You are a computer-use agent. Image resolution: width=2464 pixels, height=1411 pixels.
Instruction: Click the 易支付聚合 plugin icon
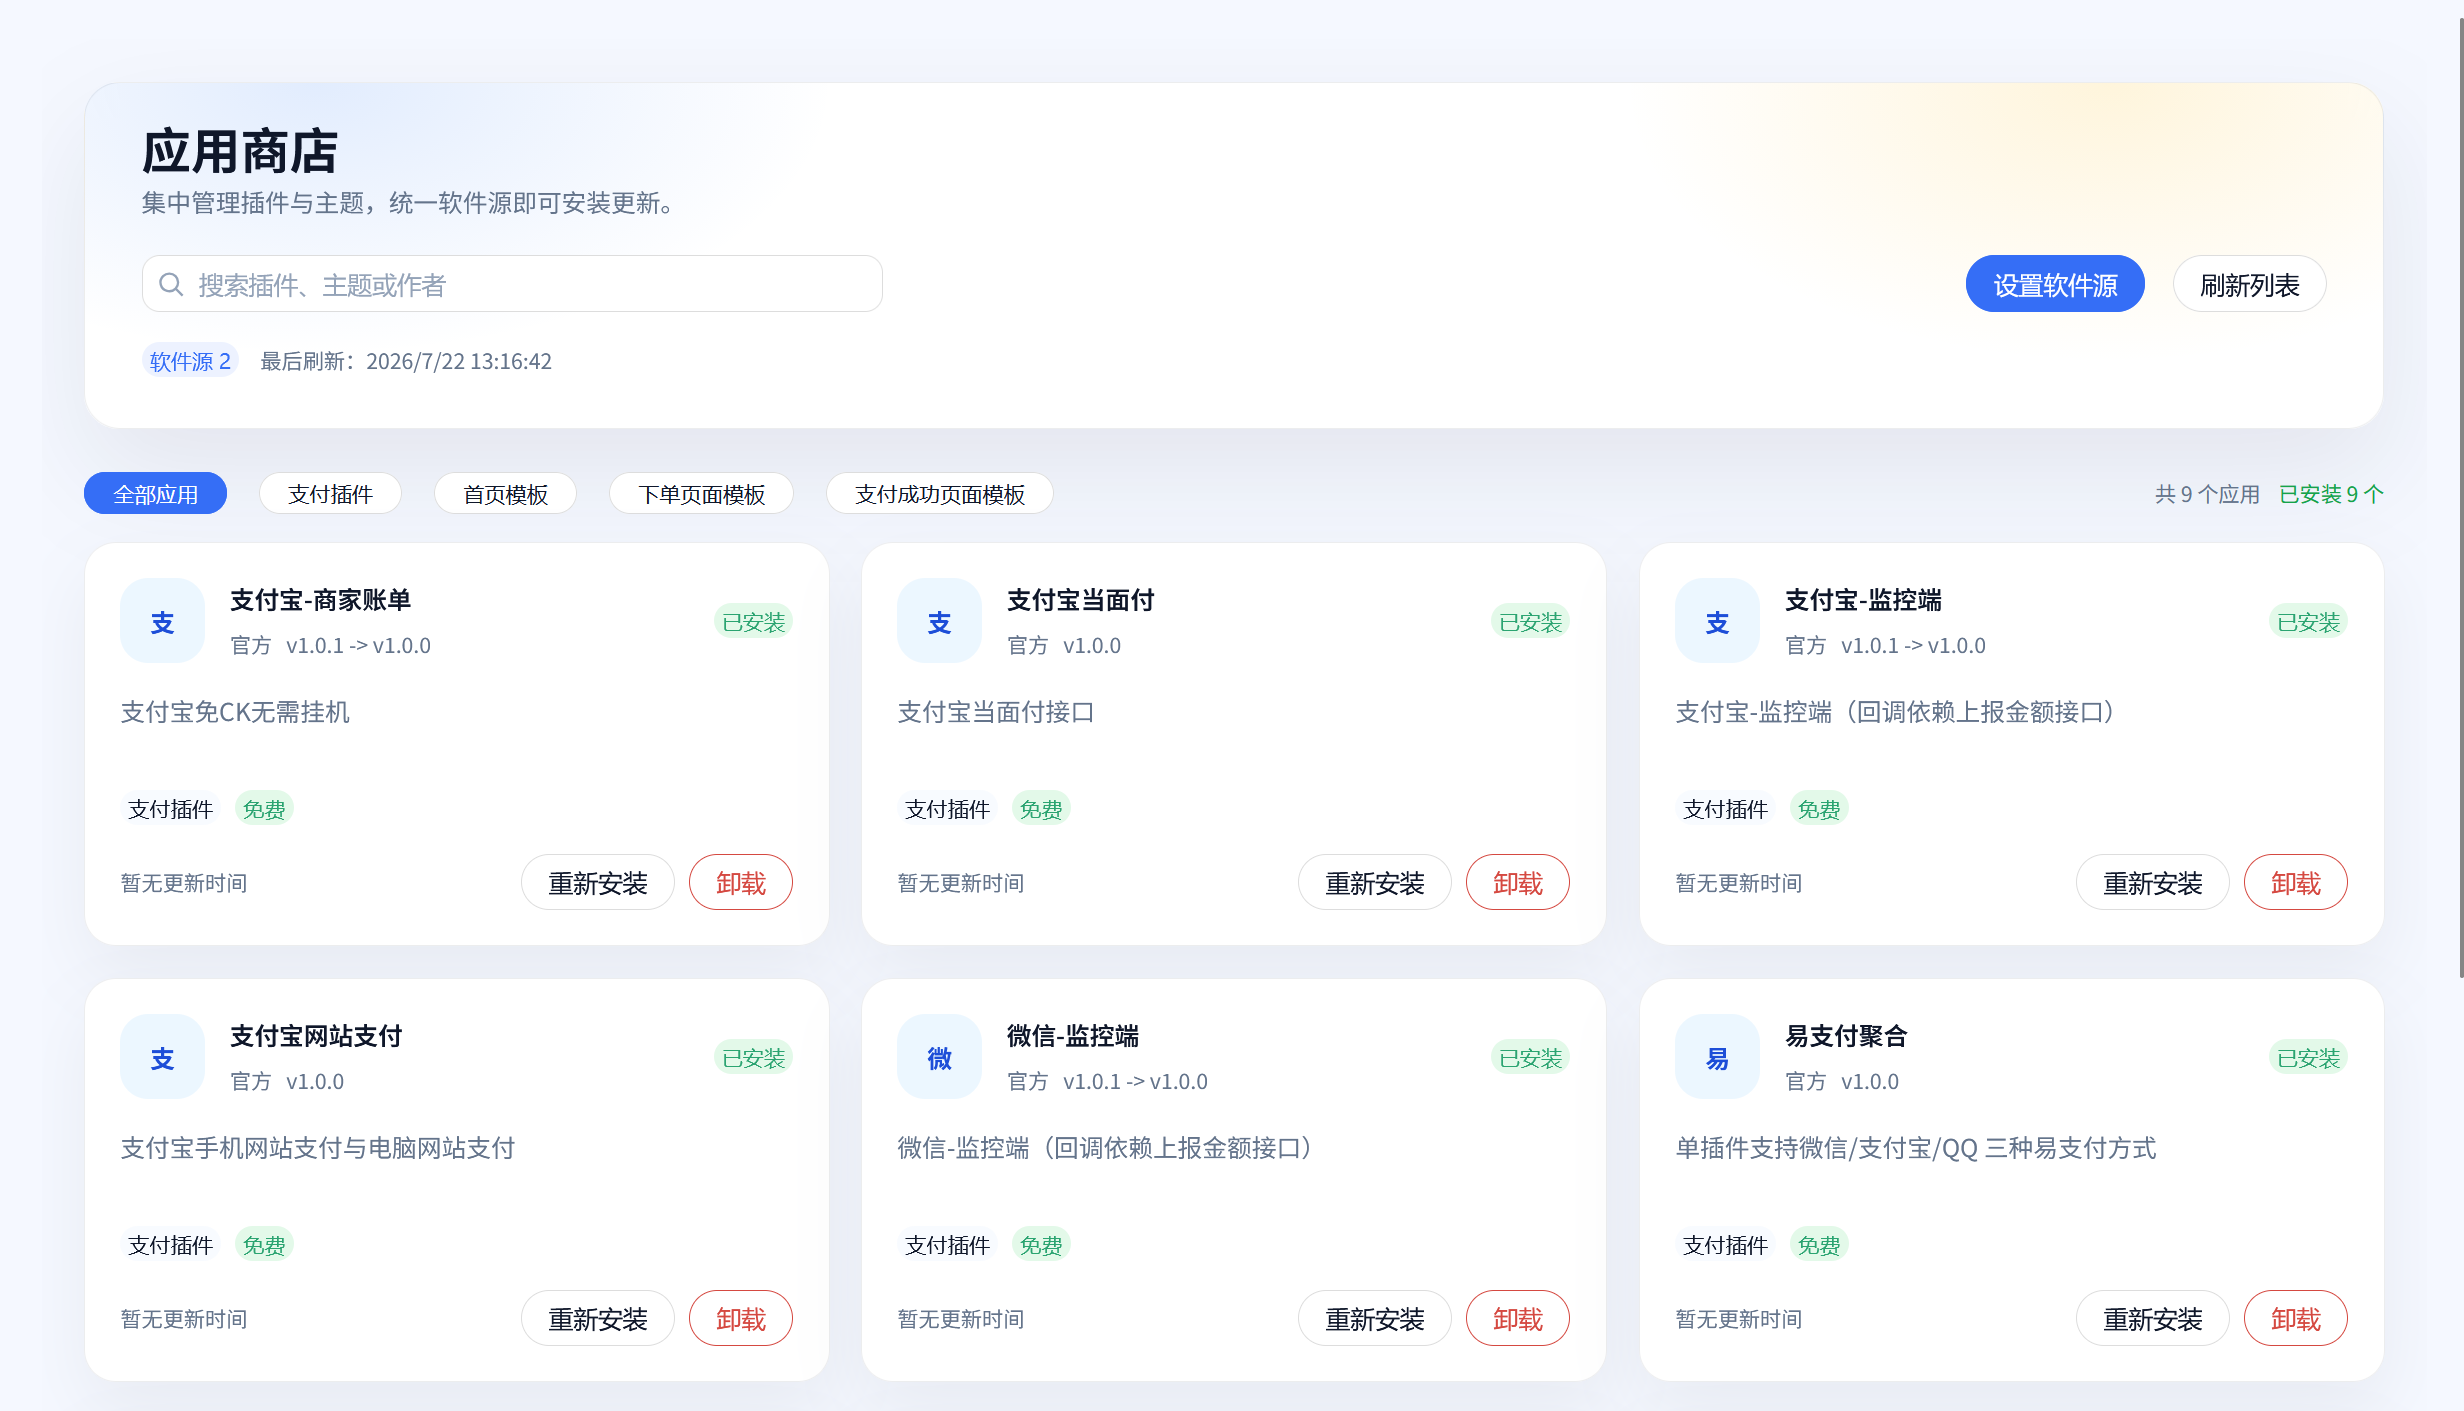pyautogui.click(x=1717, y=1057)
